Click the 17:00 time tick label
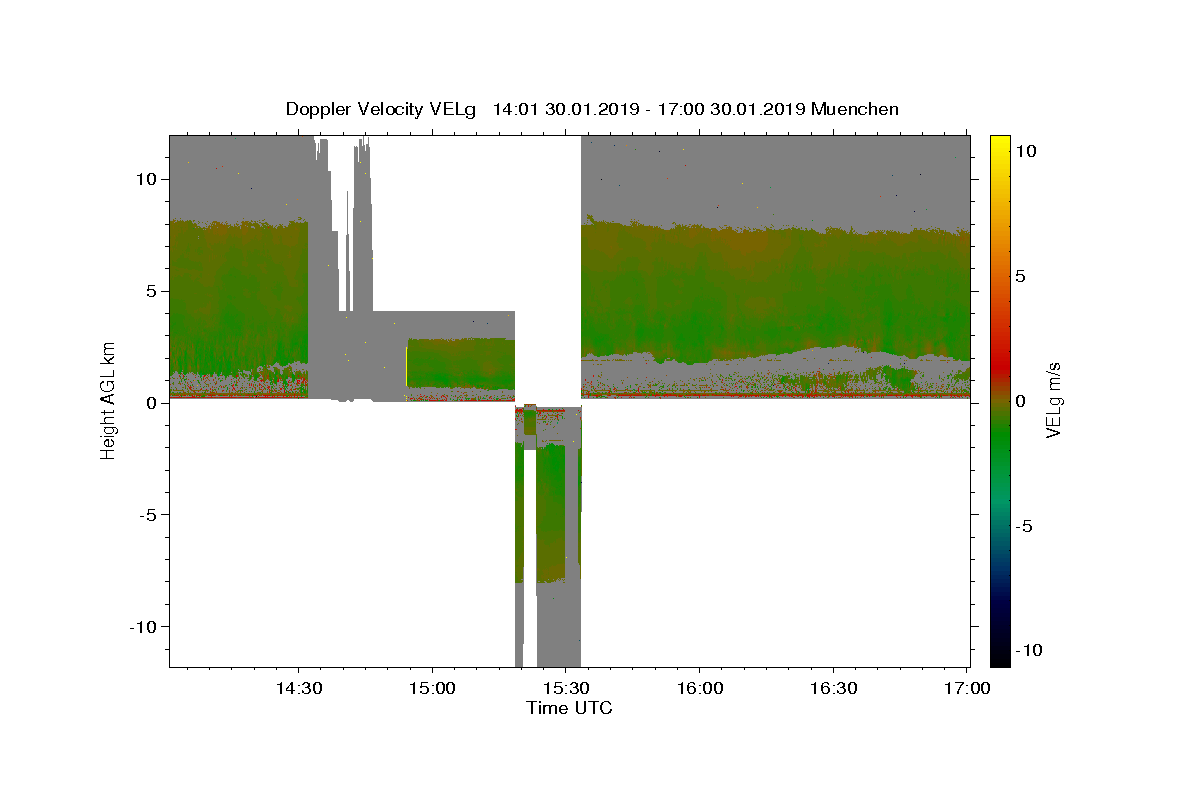This screenshot has width=1200, height=800. click(968, 688)
